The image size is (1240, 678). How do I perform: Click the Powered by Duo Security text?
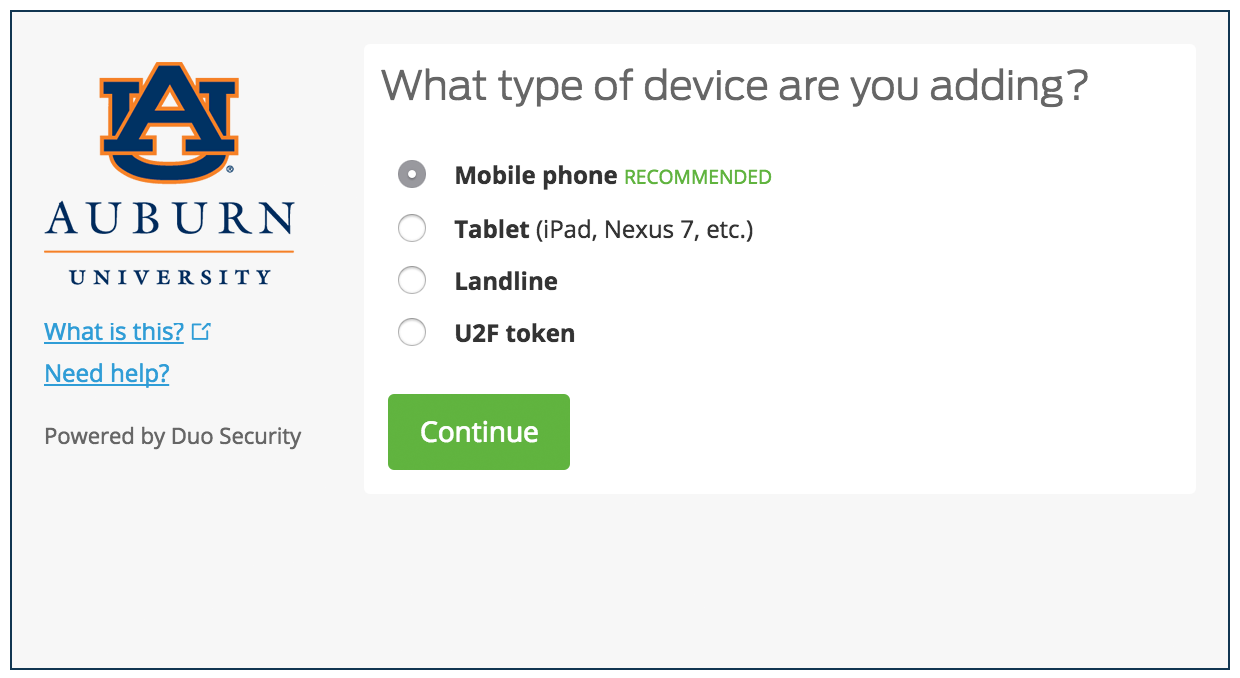(x=172, y=436)
